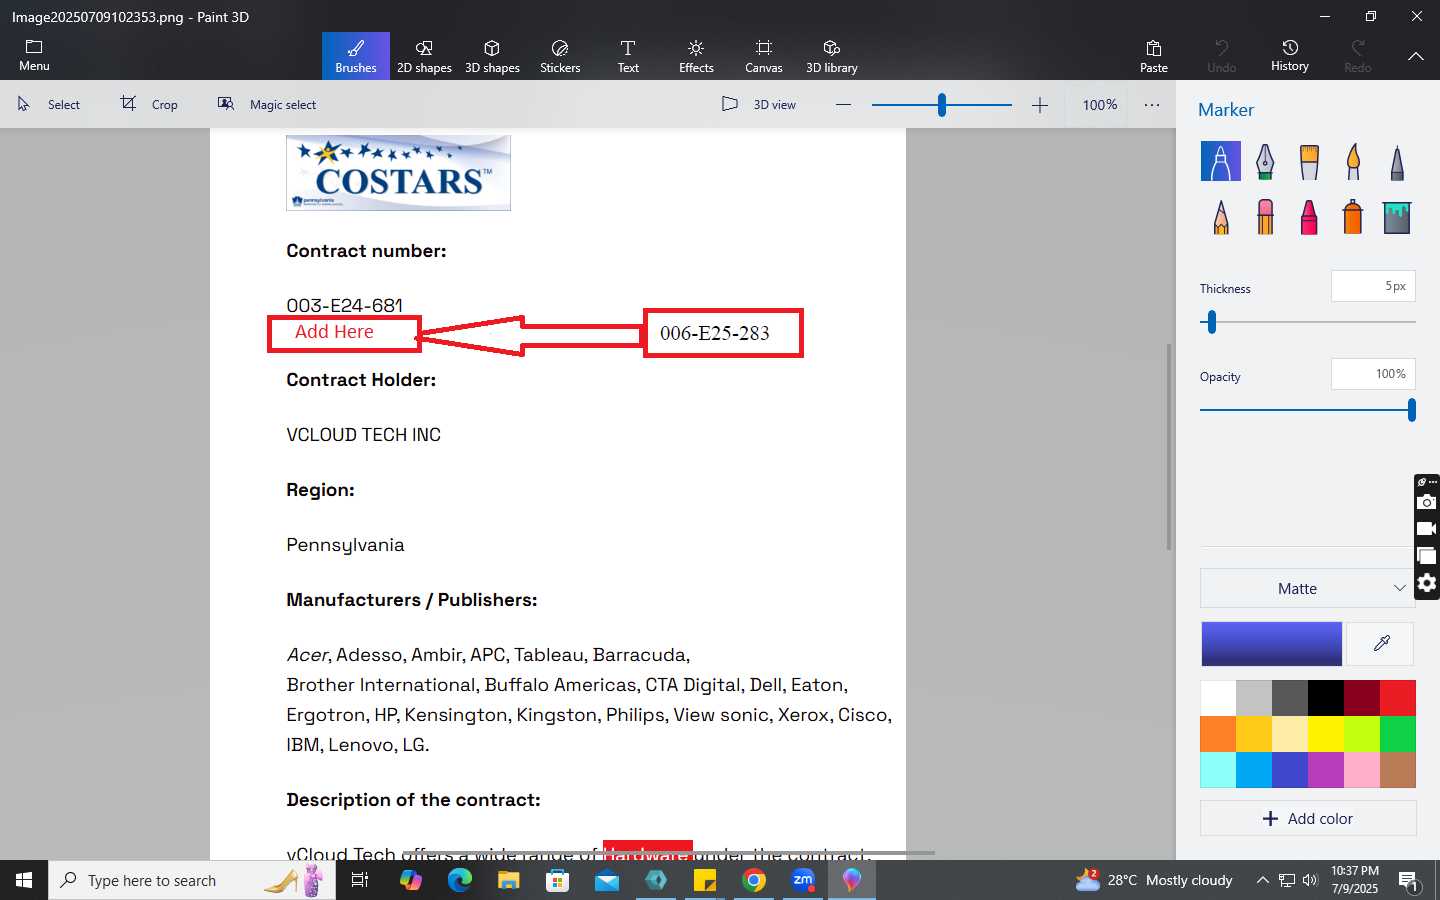This screenshot has width=1440, height=900.
Task: Select the Spray can brush
Action: [x=1353, y=217]
